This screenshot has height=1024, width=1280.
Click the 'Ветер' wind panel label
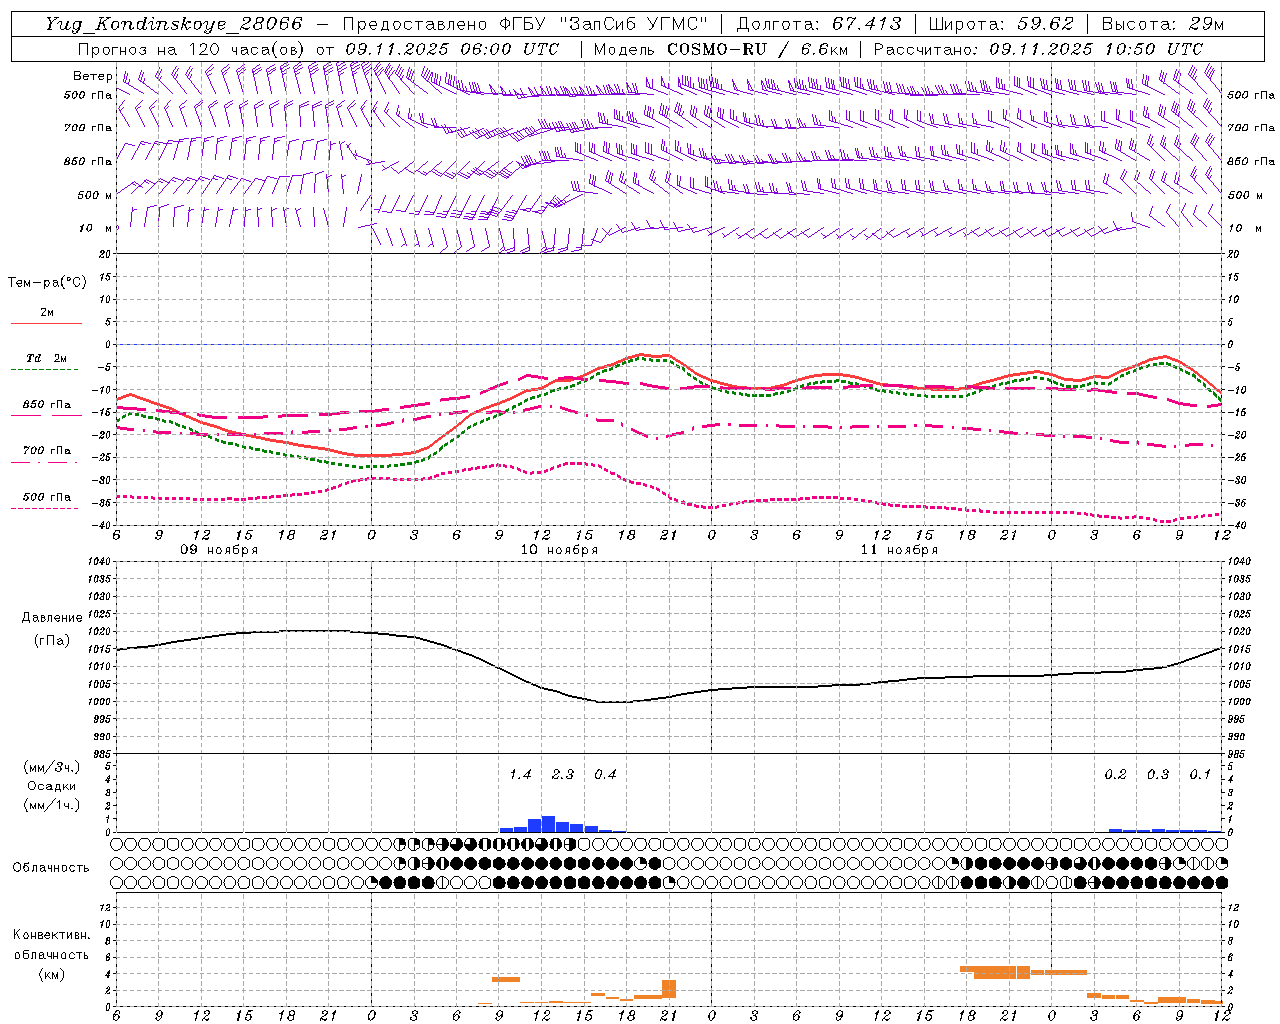[92, 76]
